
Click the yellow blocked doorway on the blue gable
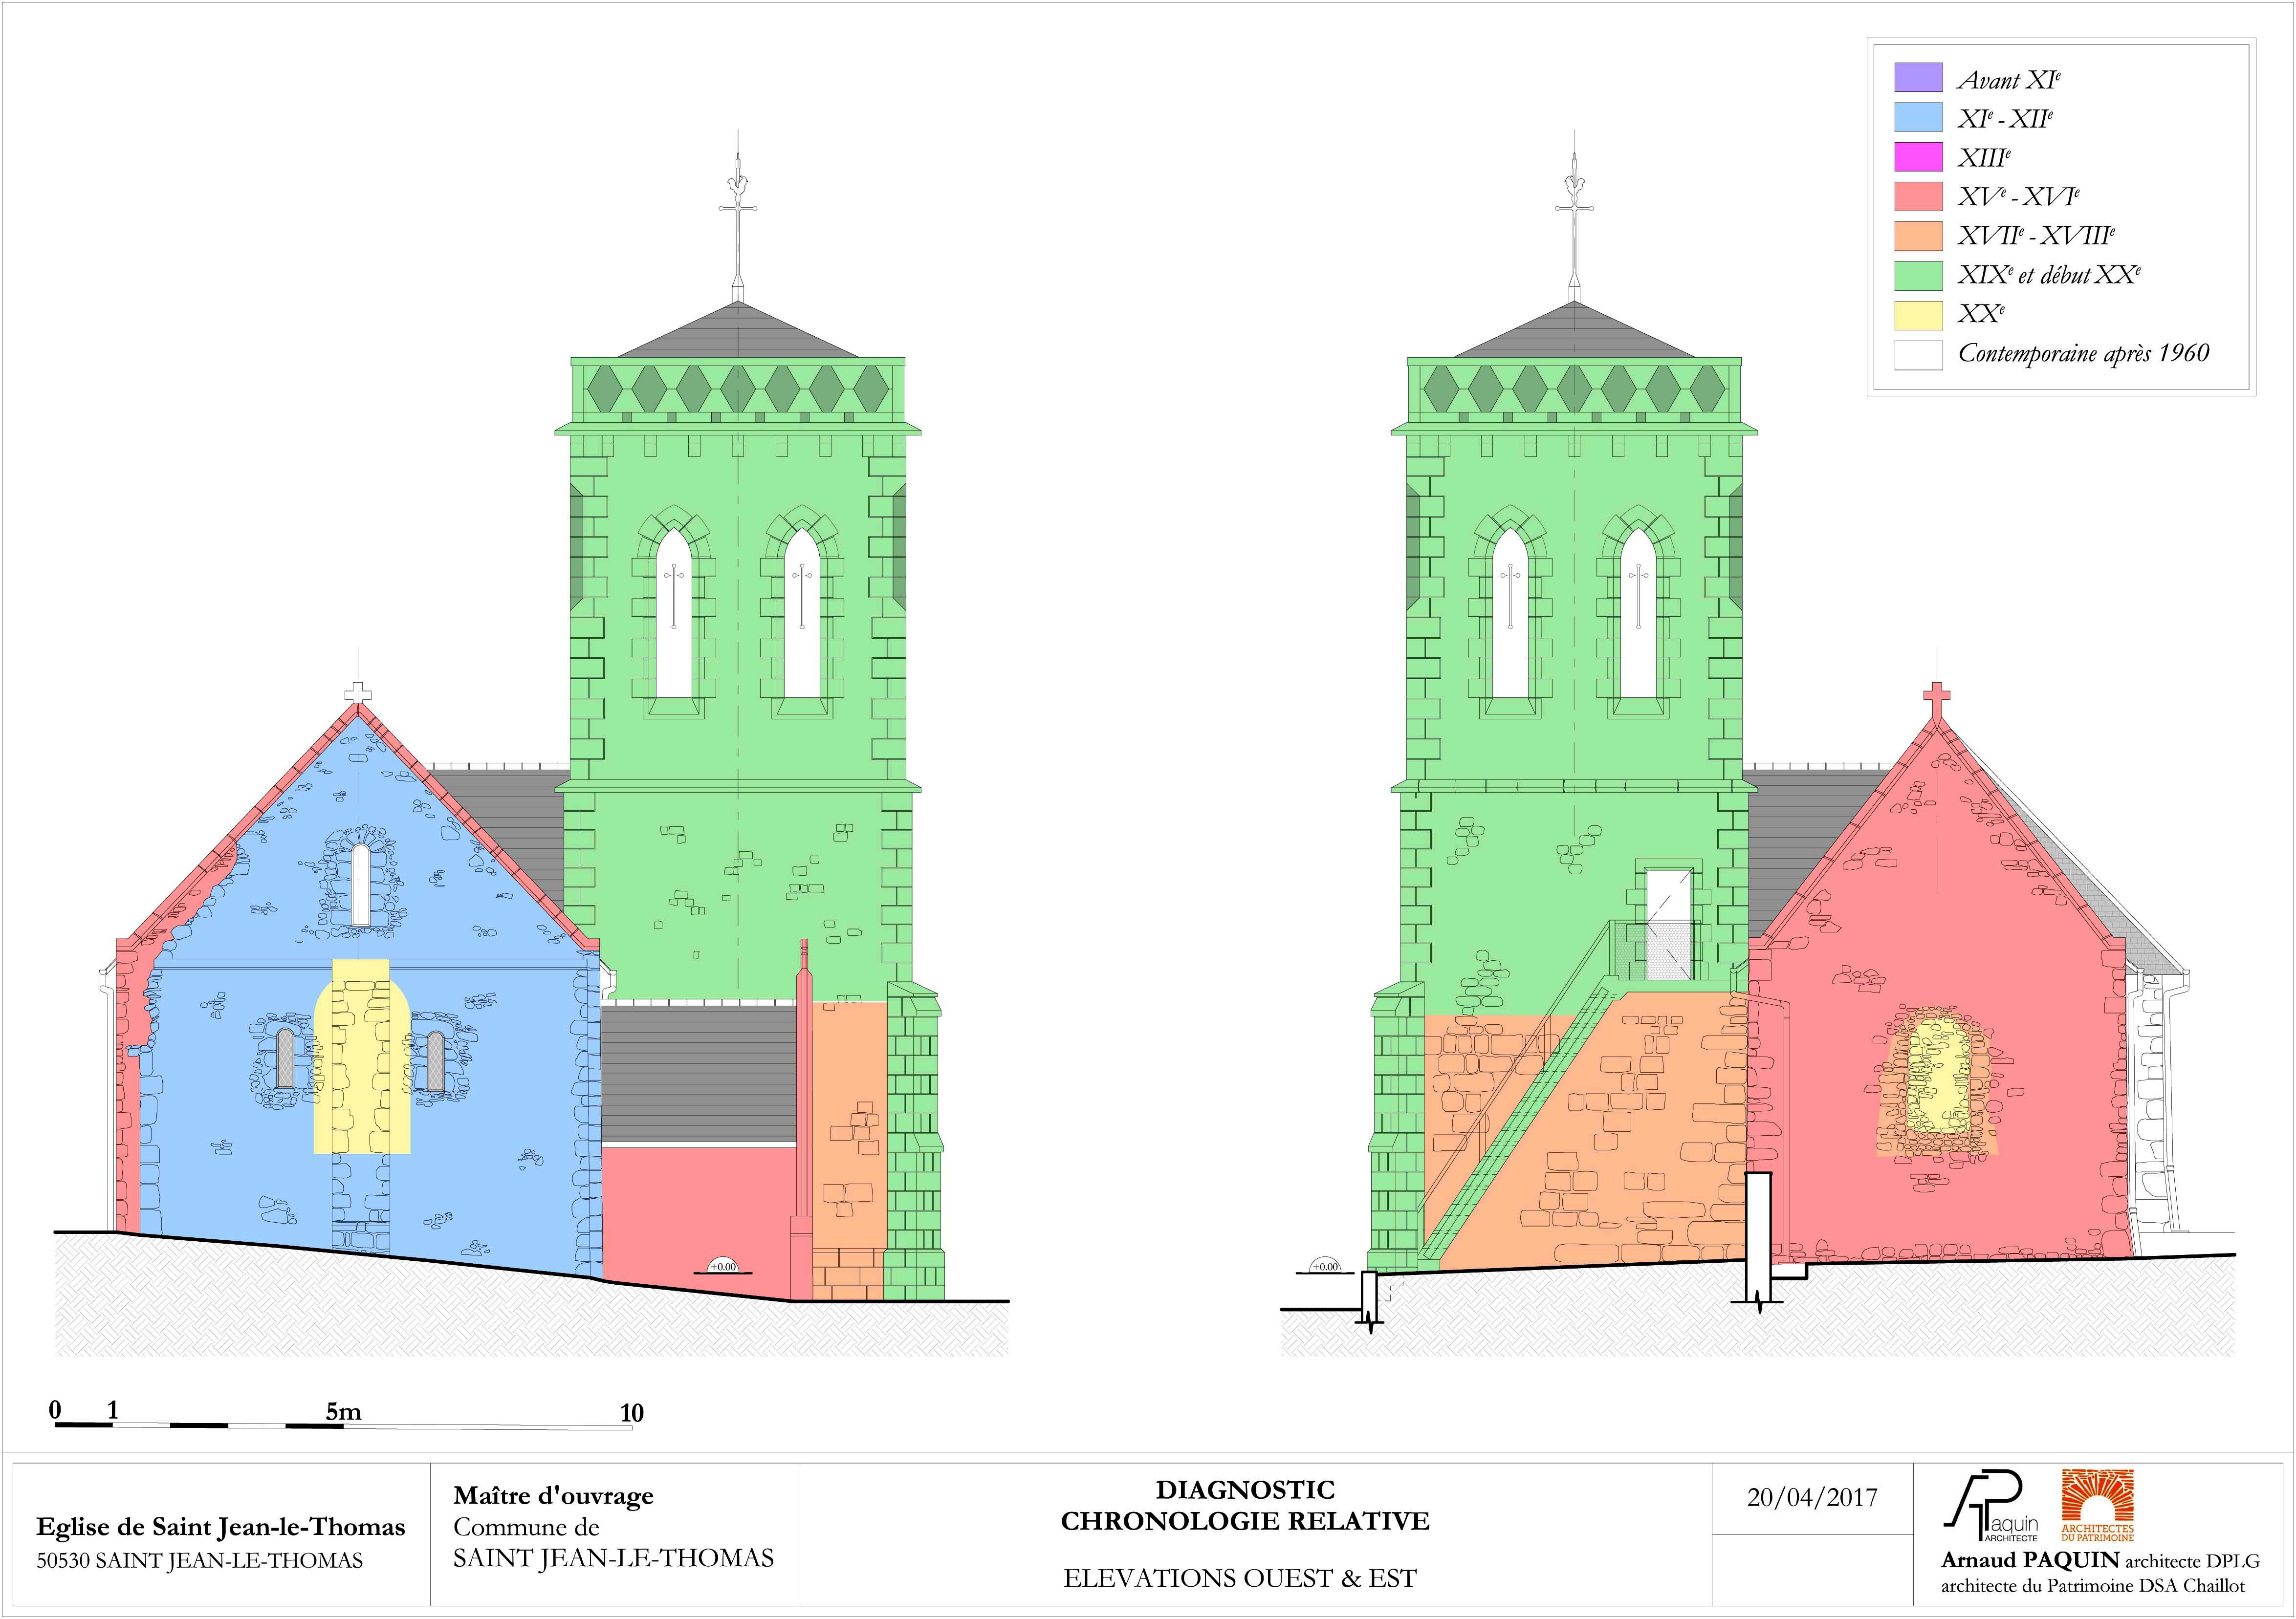(362, 1056)
